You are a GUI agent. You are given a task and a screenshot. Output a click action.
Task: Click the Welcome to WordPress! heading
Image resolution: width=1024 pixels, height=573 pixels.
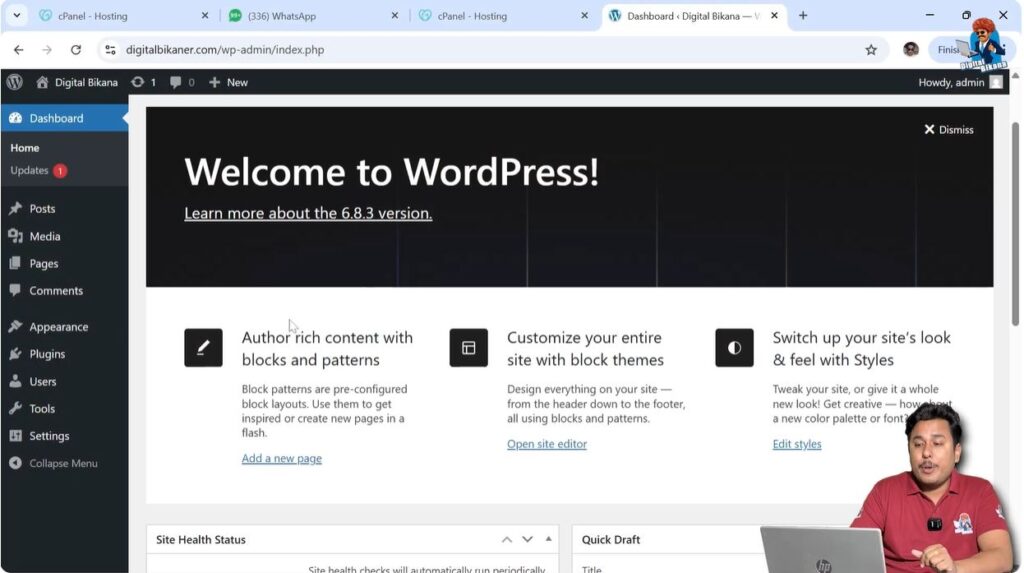pos(391,172)
